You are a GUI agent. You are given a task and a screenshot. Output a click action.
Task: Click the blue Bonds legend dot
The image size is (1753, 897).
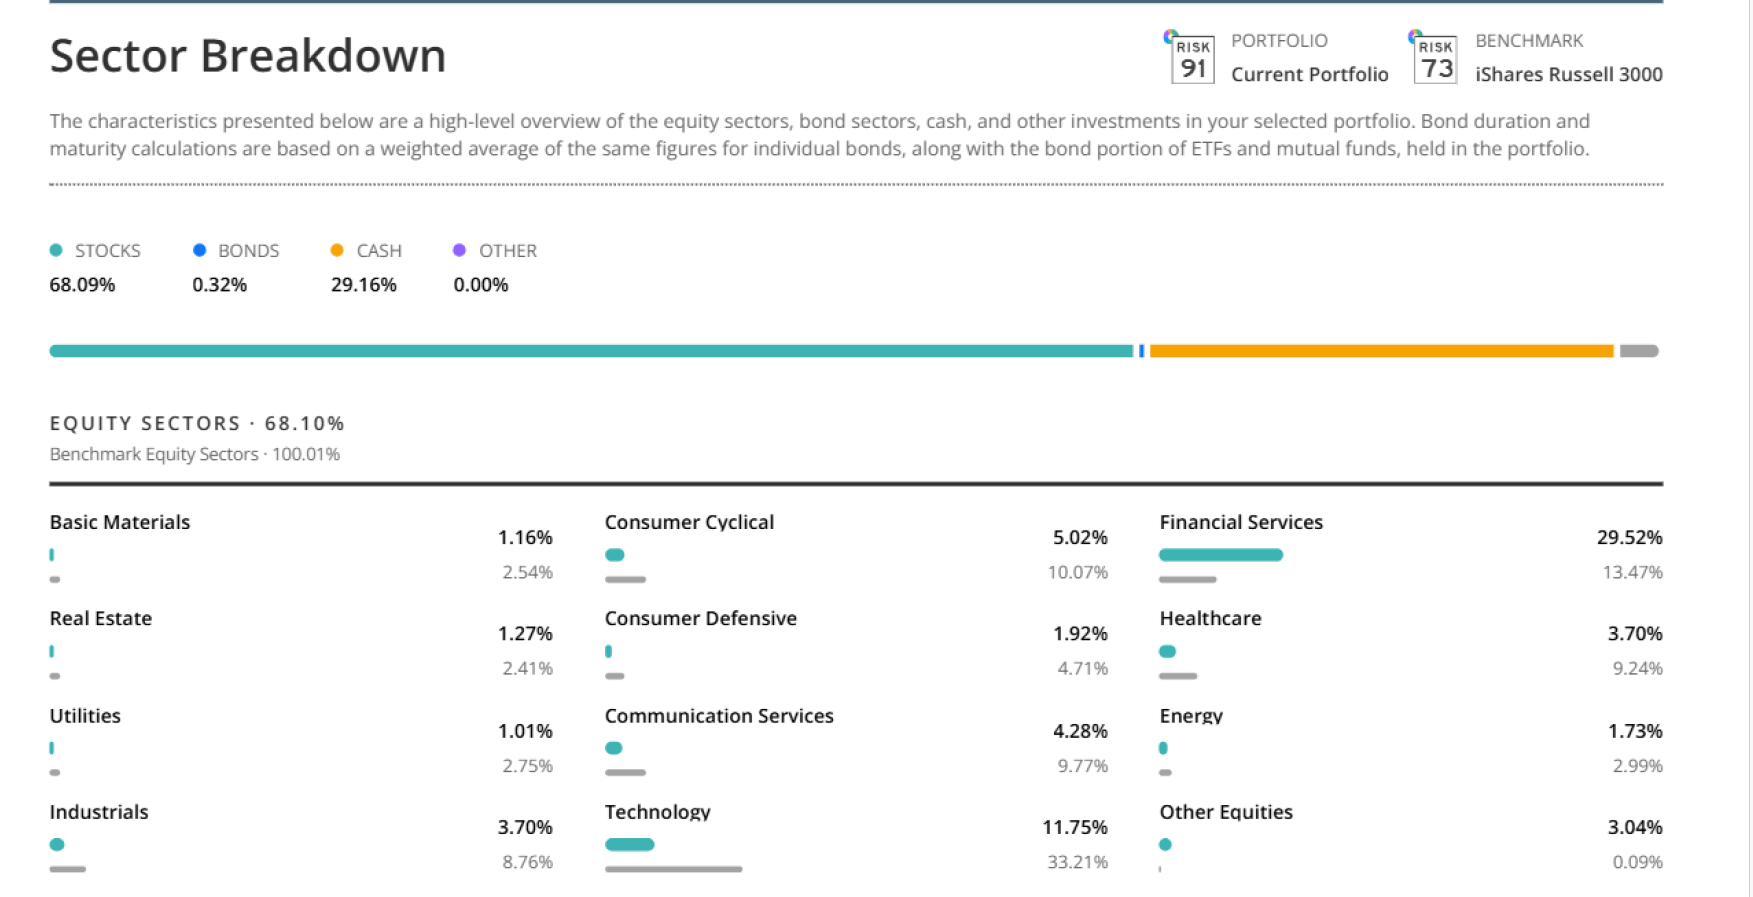199,250
